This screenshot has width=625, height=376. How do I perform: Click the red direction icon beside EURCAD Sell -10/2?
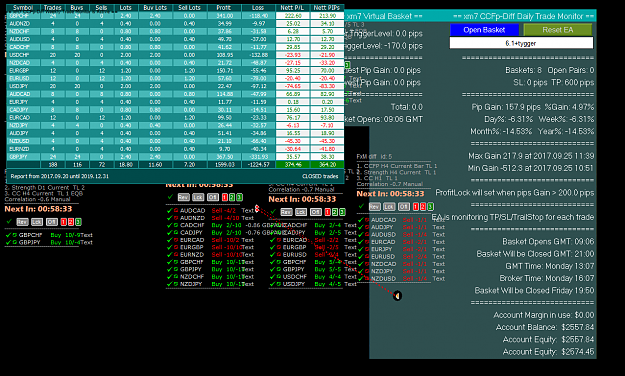click(x=176, y=240)
